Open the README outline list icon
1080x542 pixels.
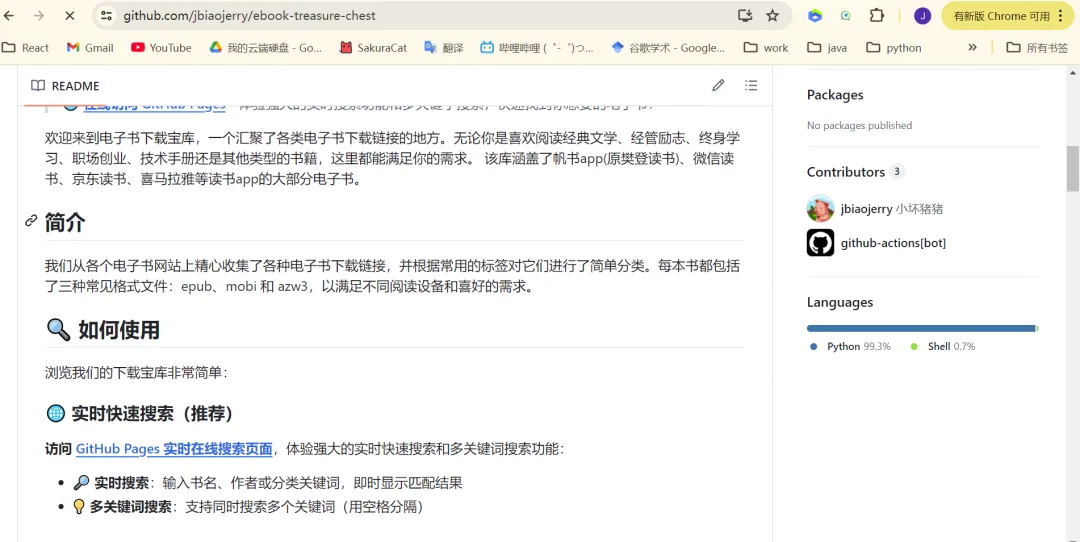(x=751, y=85)
